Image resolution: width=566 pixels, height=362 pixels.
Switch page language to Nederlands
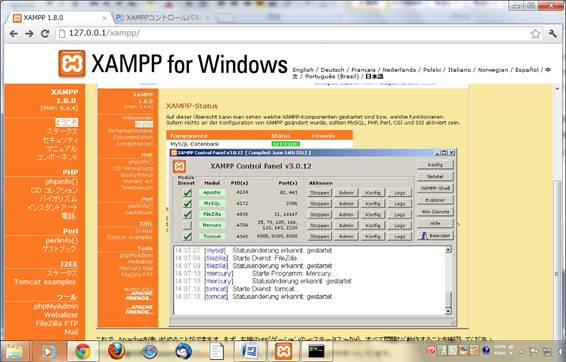pos(399,70)
